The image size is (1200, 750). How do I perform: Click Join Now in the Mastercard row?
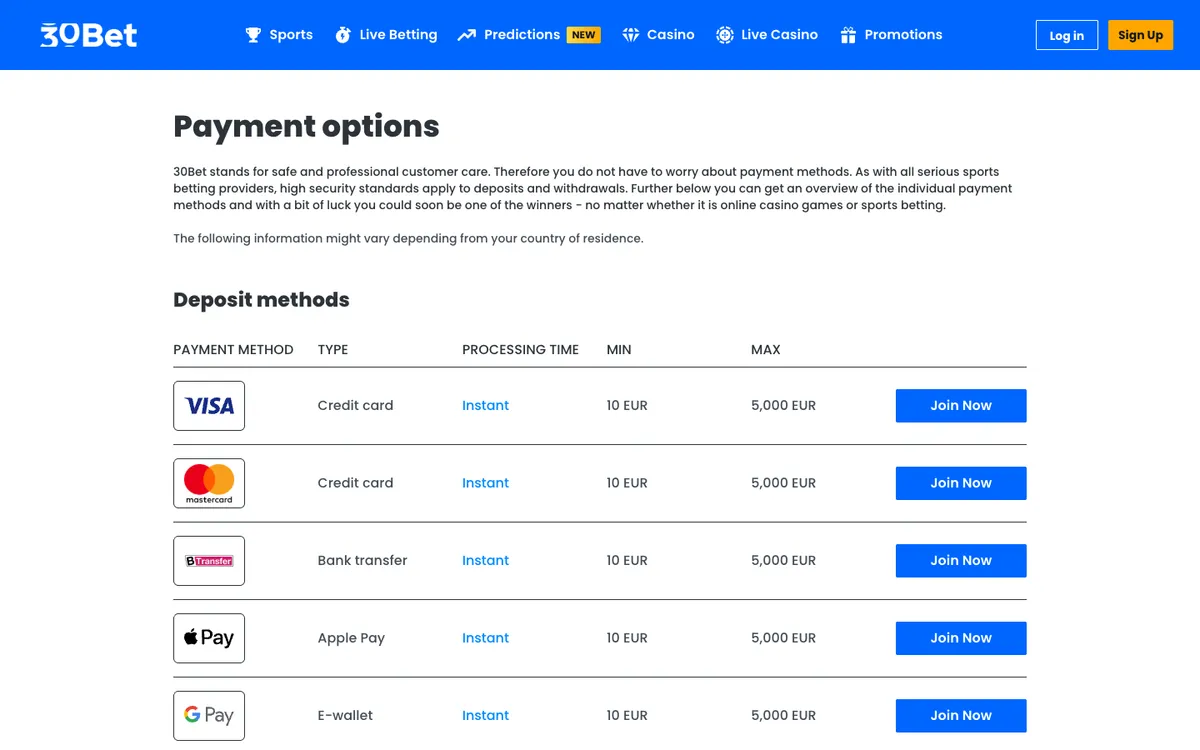tap(961, 483)
